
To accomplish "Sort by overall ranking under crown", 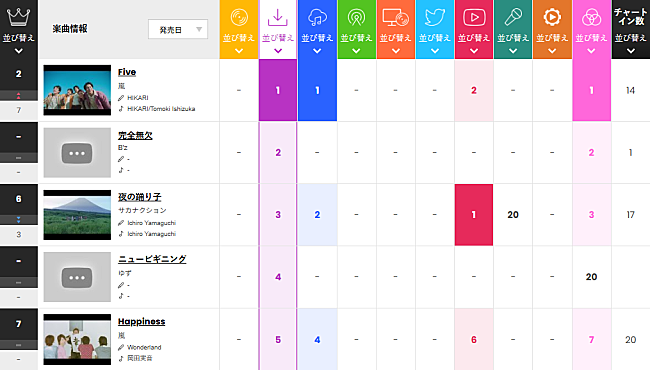I will click(x=19, y=44).
